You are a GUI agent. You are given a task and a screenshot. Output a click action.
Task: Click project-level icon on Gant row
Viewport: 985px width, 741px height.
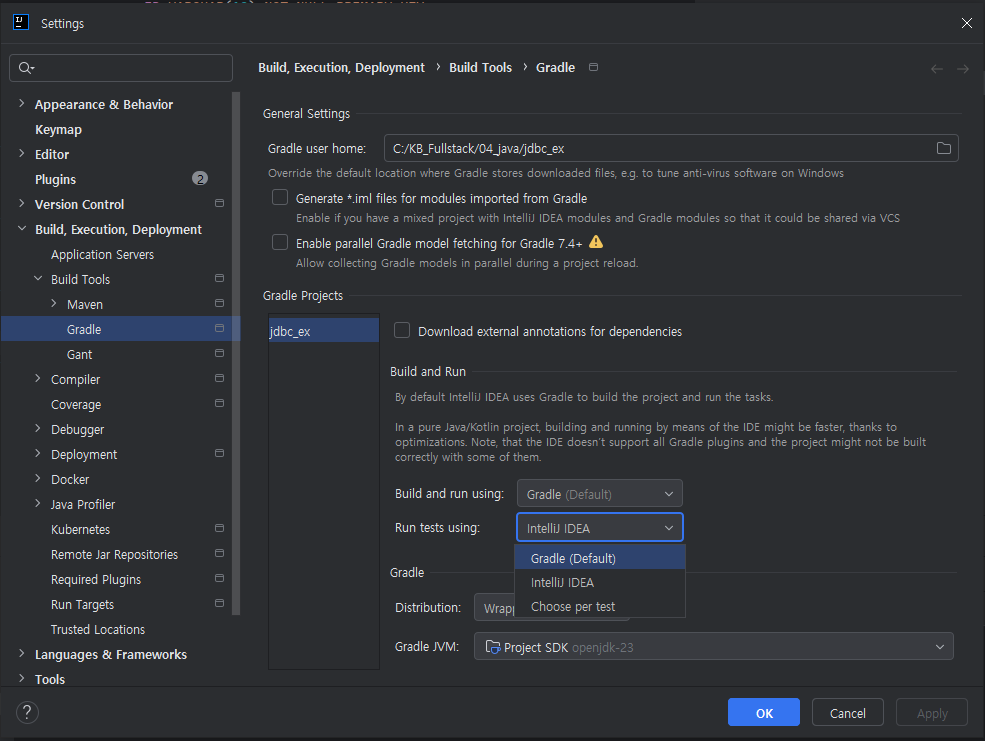pyautogui.click(x=219, y=354)
